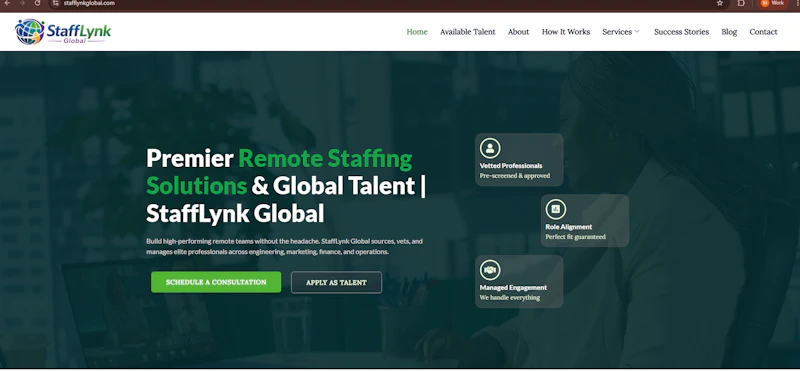Screen dimensions: 800x372
Task: Click the 'Premier Remote Staffing Solutions' headline
Action: coord(286,186)
